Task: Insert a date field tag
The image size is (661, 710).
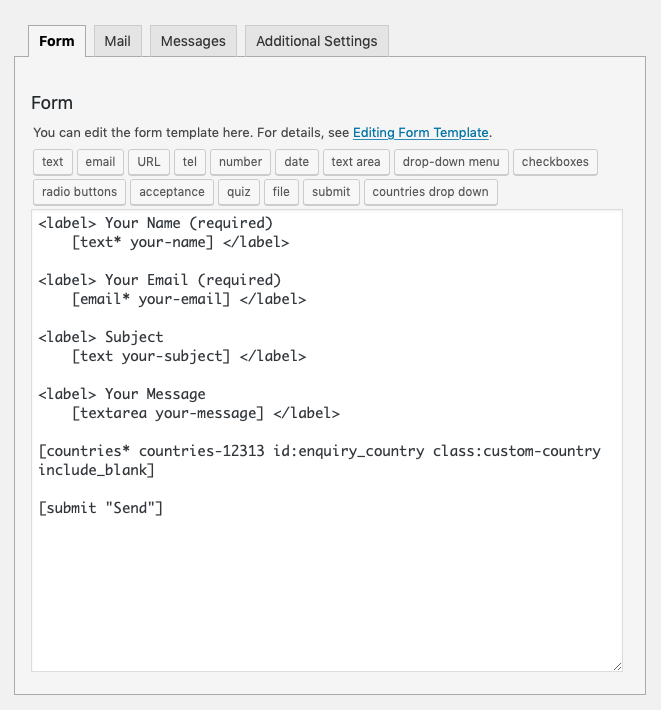Action: point(297,162)
